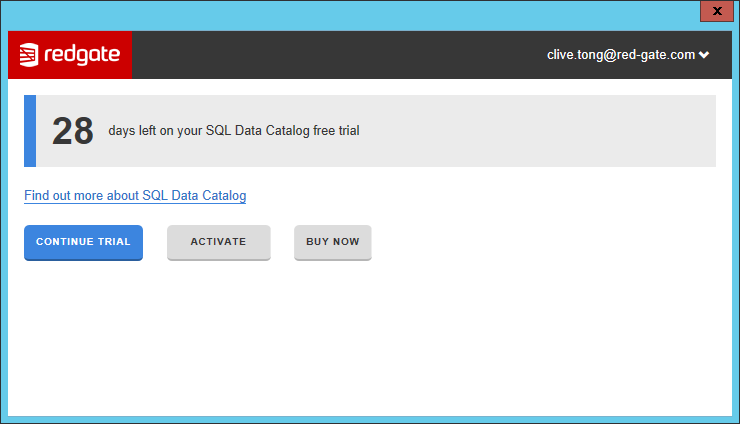Viewport: 740px width, 424px height.
Task: Click the large 28 days counter
Action: [73, 131]
